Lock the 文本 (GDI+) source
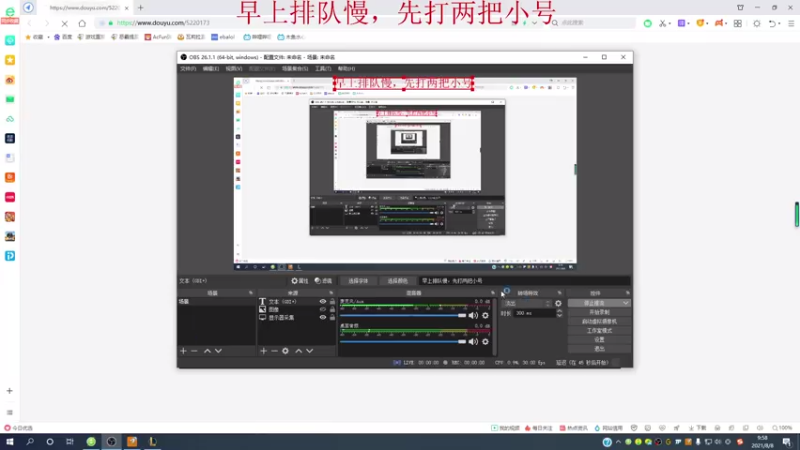 tap(332, 302)
